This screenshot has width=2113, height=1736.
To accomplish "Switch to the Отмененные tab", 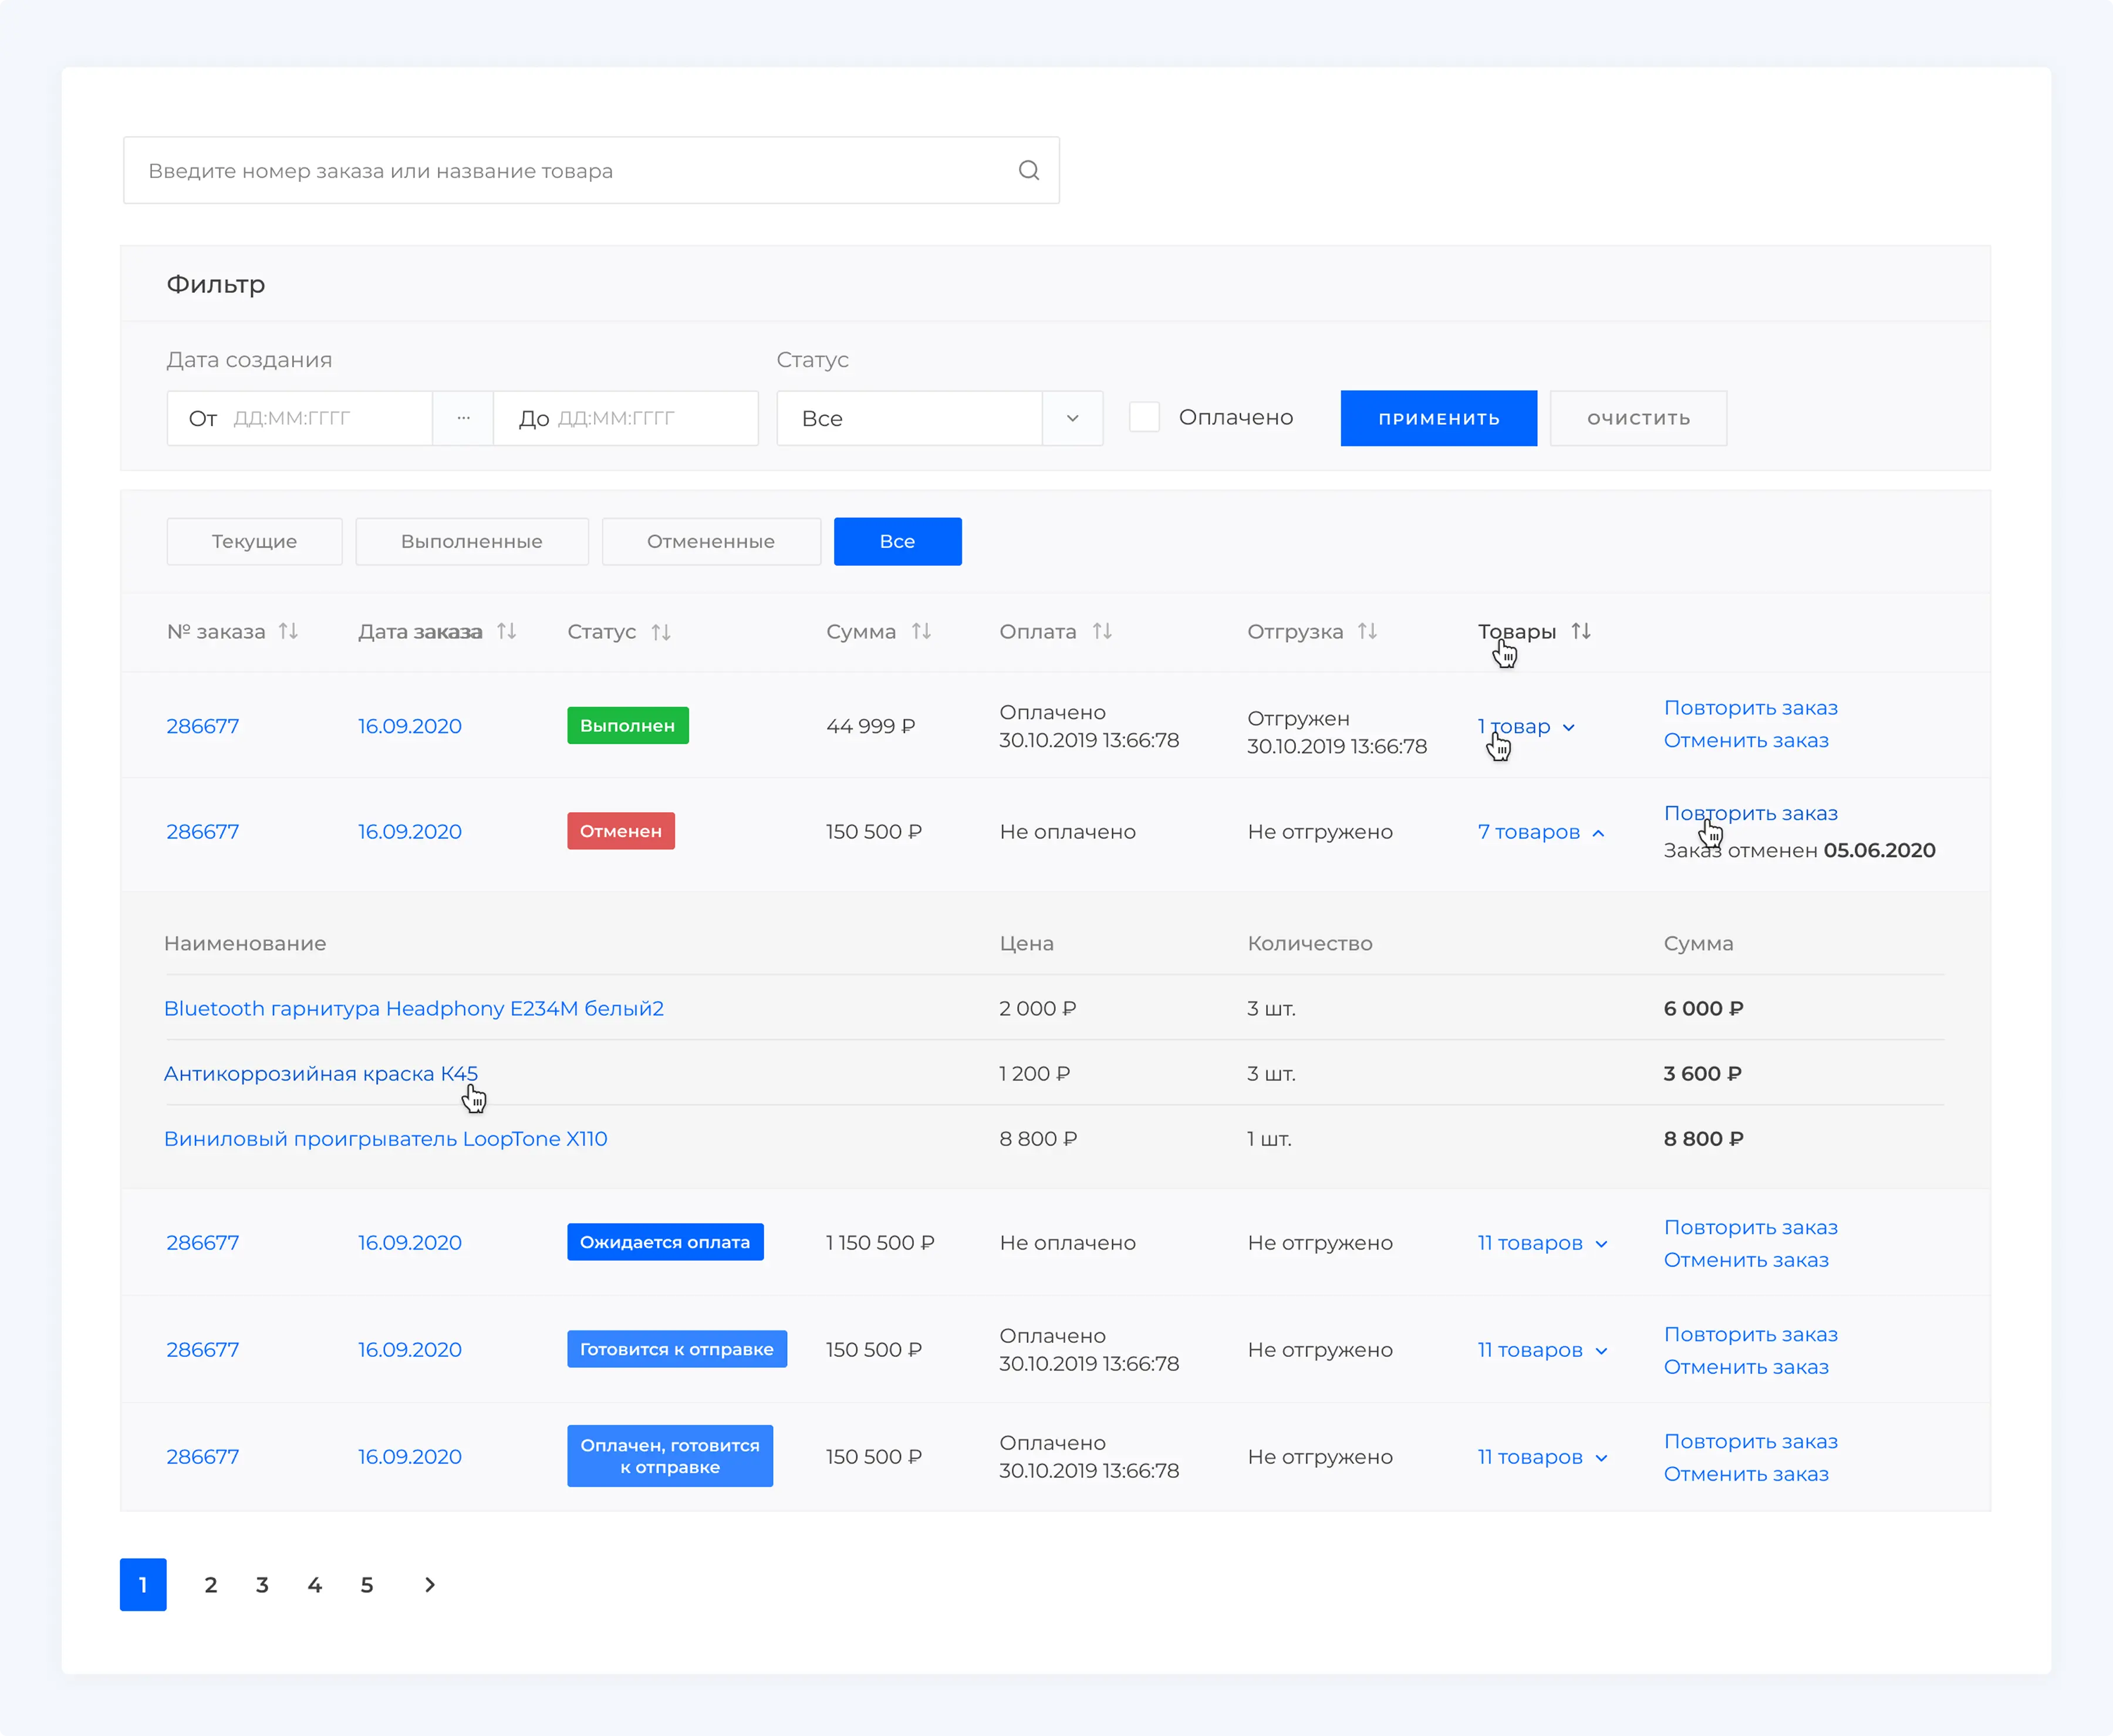I will [x=710, y=541].
